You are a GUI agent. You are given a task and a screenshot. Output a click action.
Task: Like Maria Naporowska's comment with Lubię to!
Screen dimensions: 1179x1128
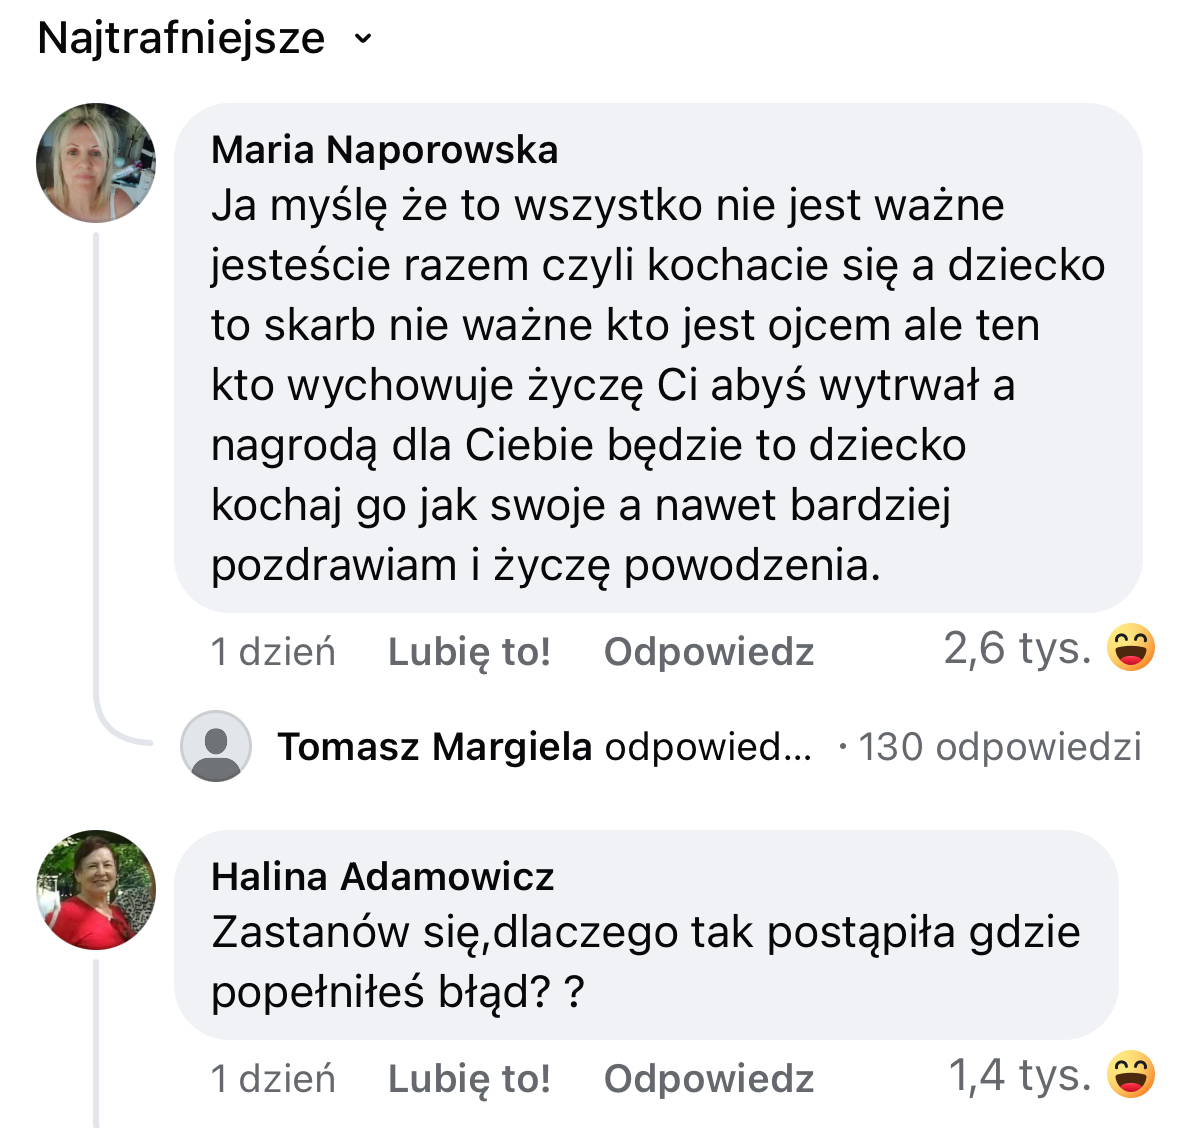[x=469, y=652]
